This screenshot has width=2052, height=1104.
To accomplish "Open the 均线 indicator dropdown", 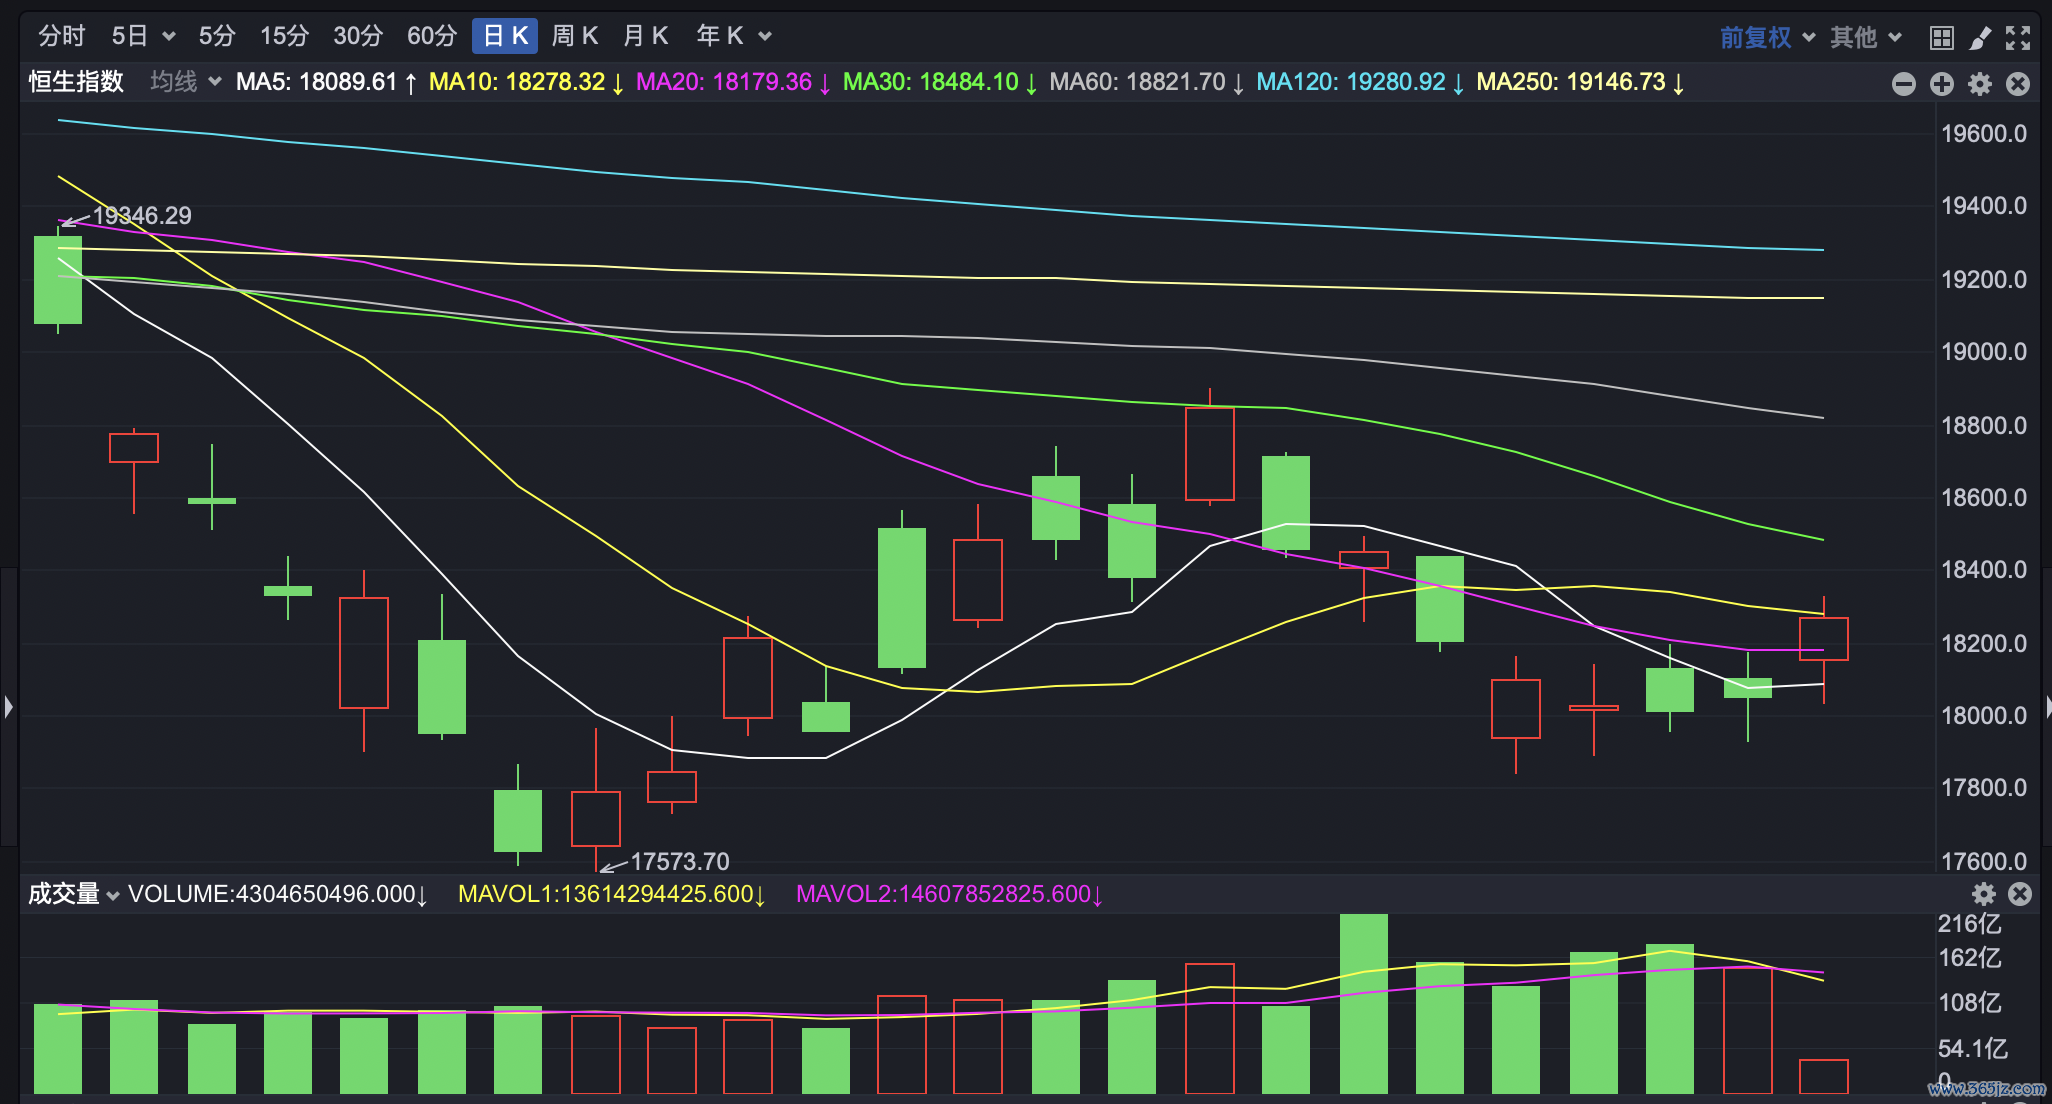I will (186, 82).
